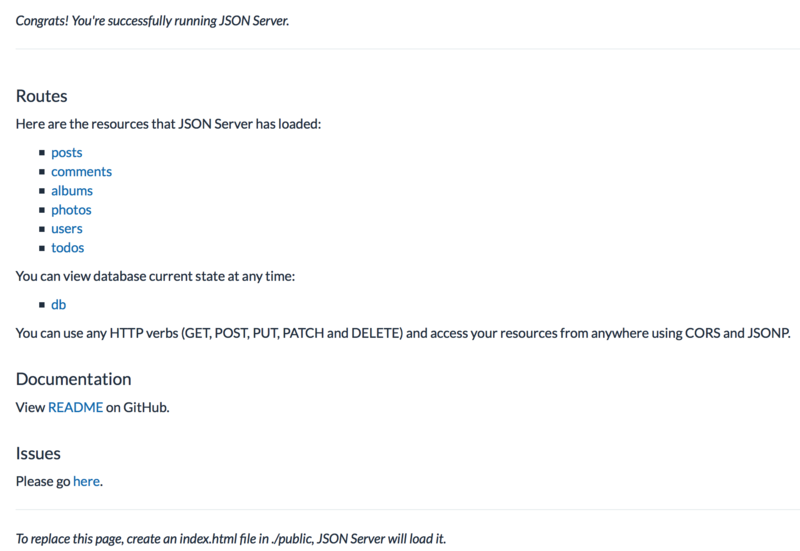
Task: Open the posts resource link
Action: (67, 153)
